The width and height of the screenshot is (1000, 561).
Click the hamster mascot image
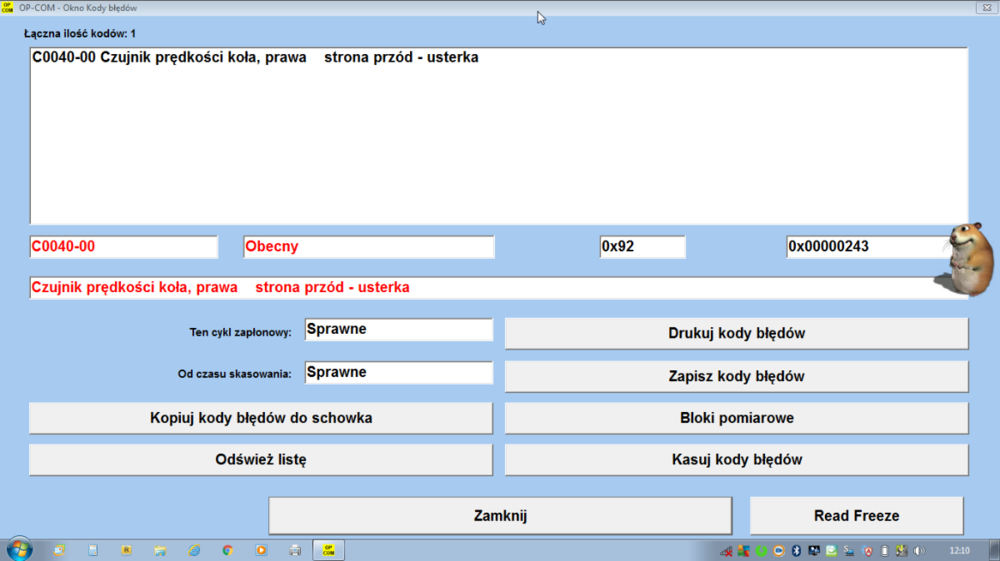[961, 259]
